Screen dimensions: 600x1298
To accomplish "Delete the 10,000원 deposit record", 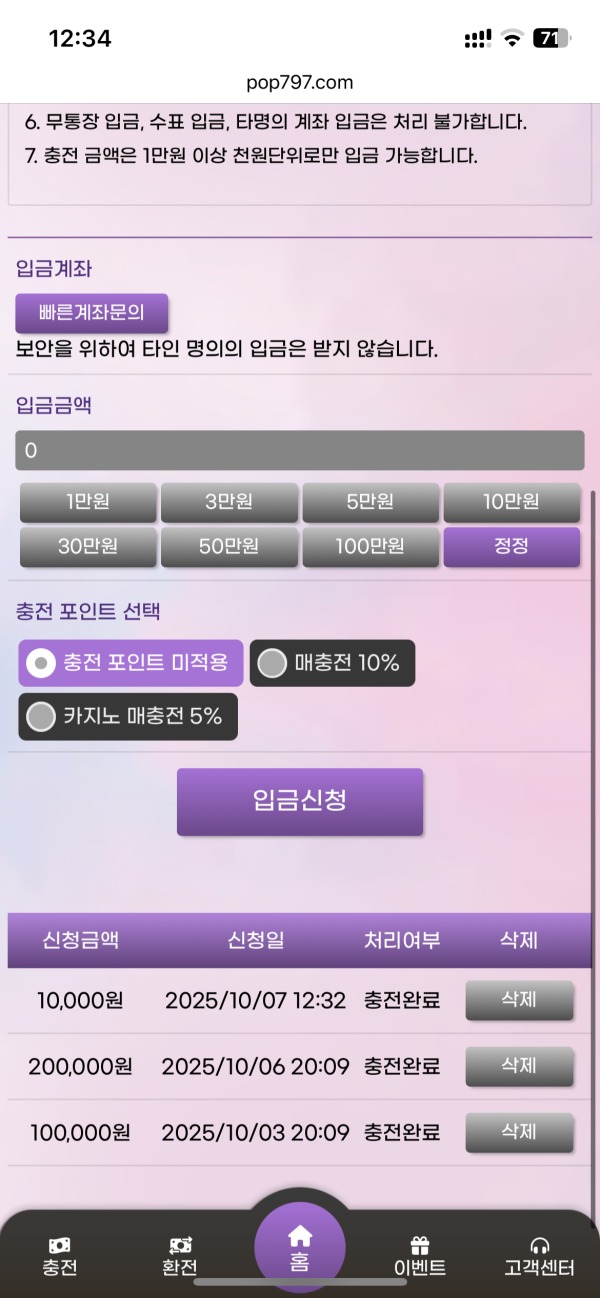I will (x=519, y=999).
